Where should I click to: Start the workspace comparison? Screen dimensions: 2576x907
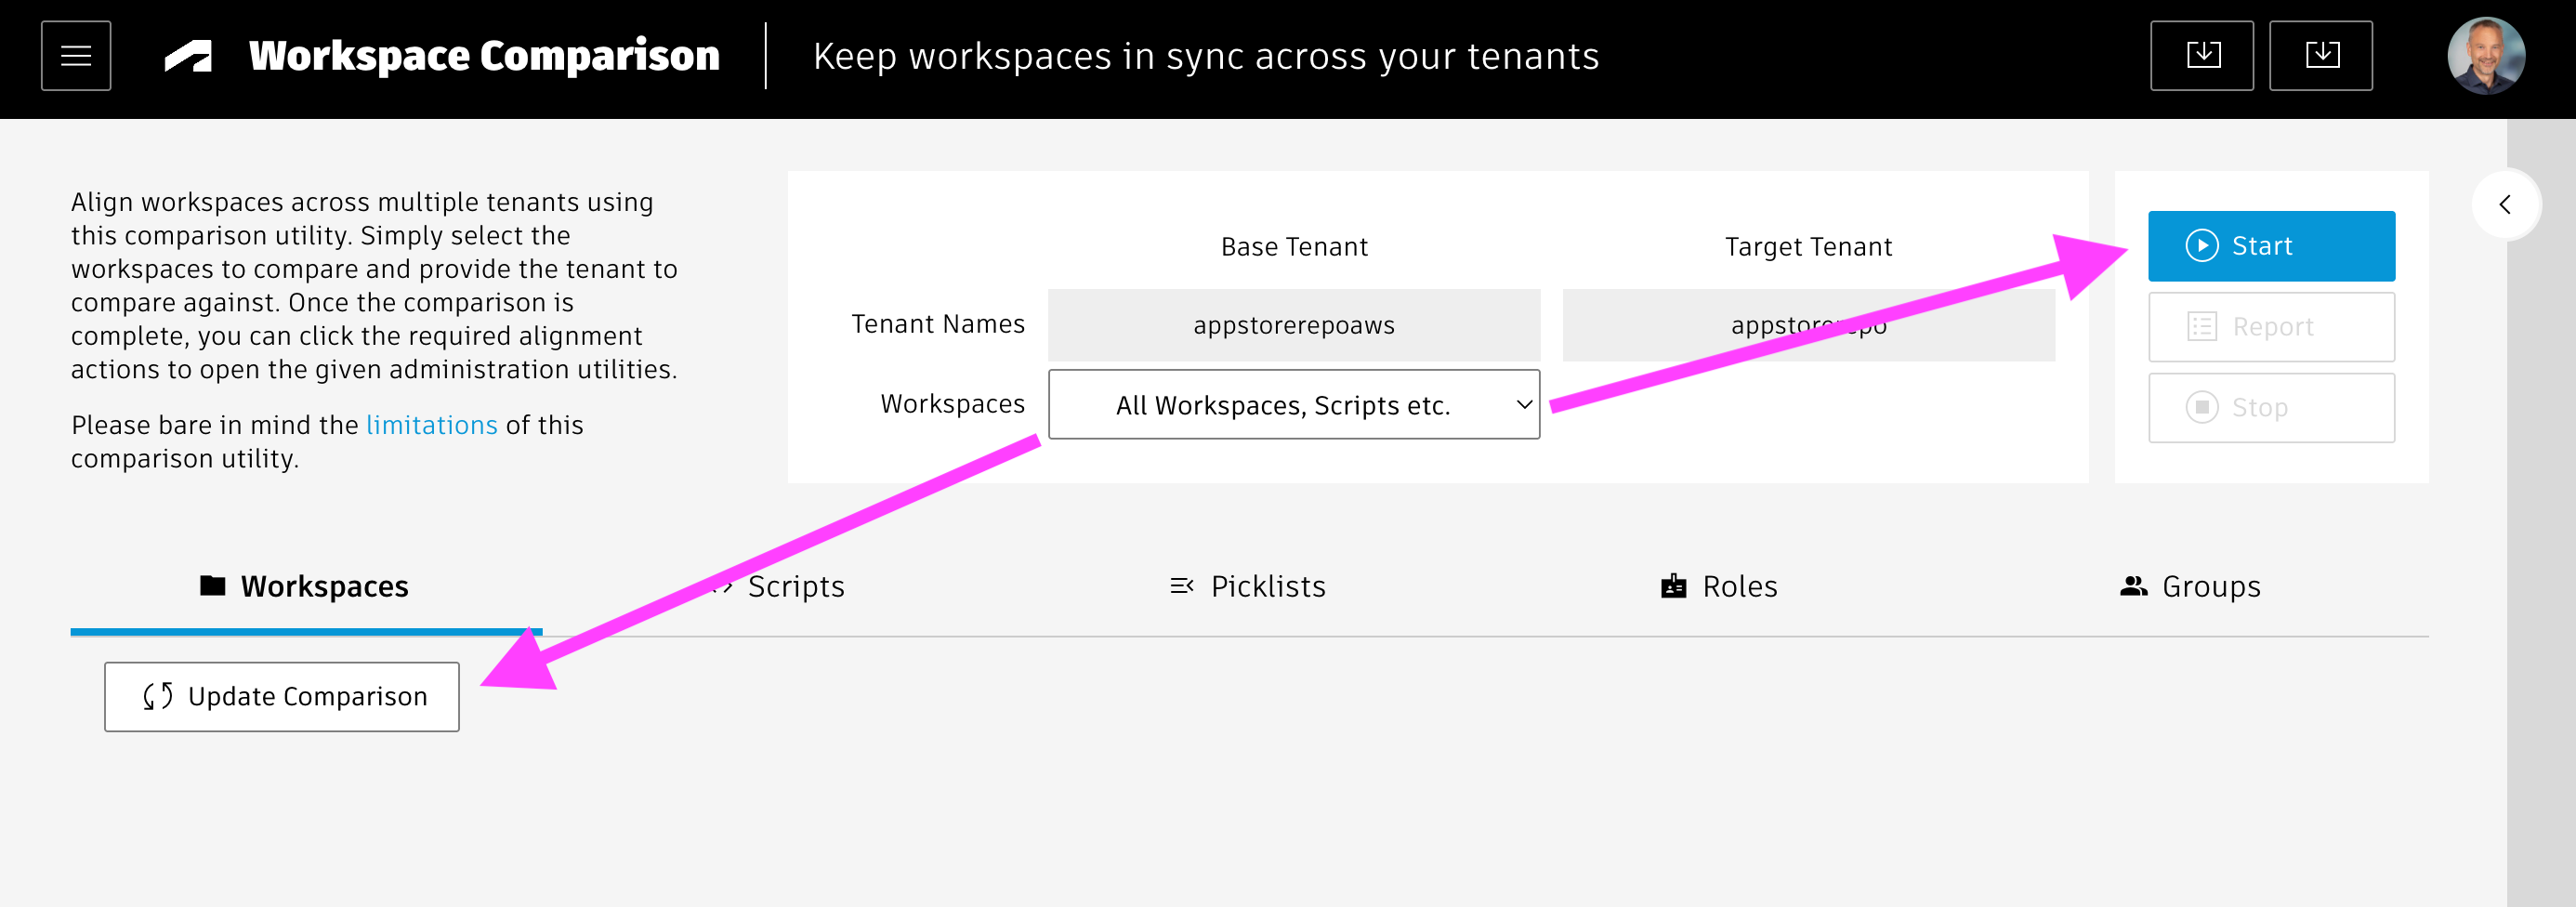click(x=2270, y=246)
